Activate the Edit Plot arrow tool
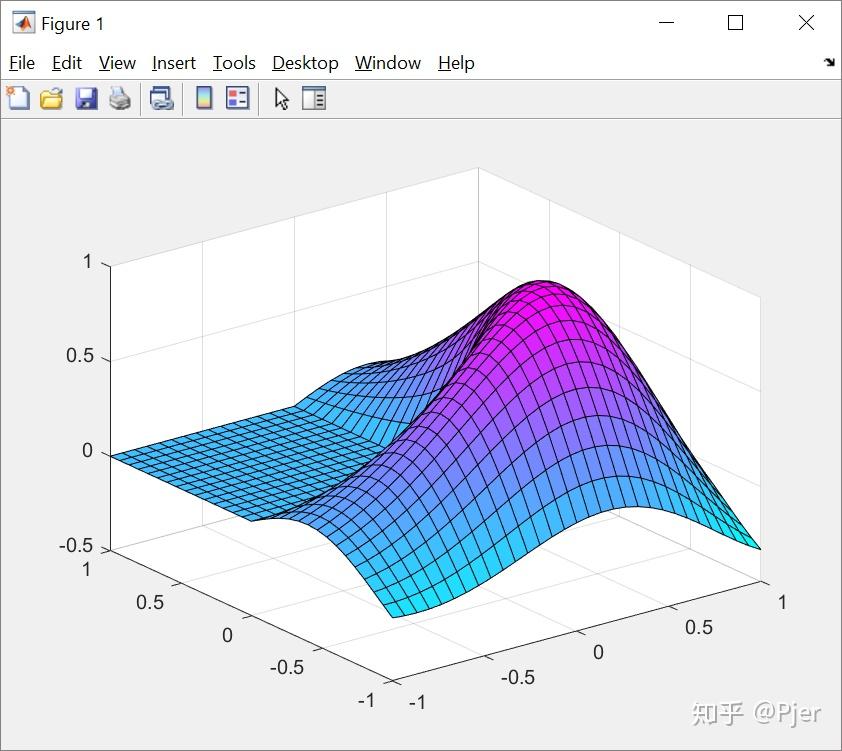842x751 pixels. (281, 99)
